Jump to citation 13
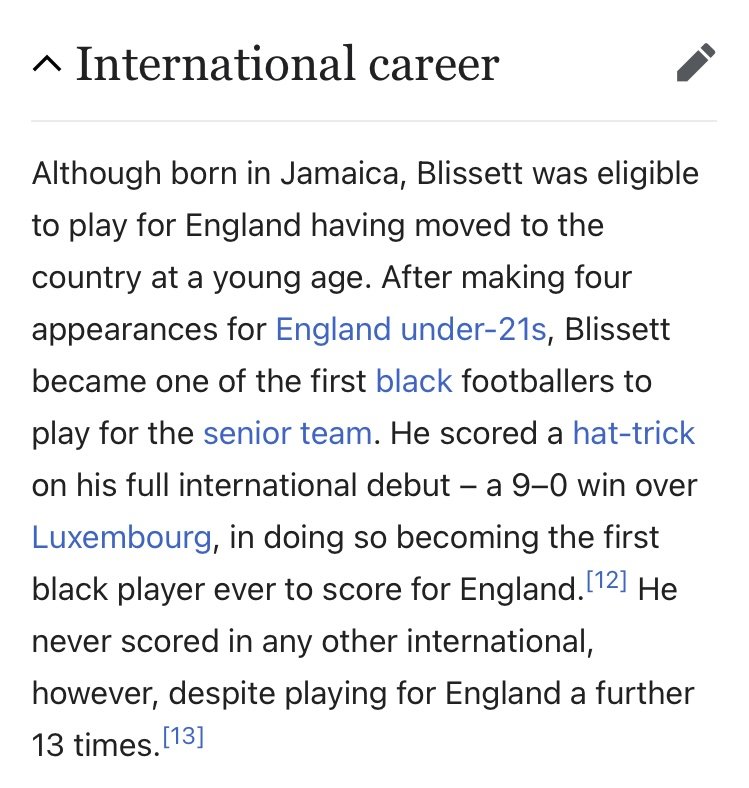This screenshot has height=788, width=749. pos(183,736)
